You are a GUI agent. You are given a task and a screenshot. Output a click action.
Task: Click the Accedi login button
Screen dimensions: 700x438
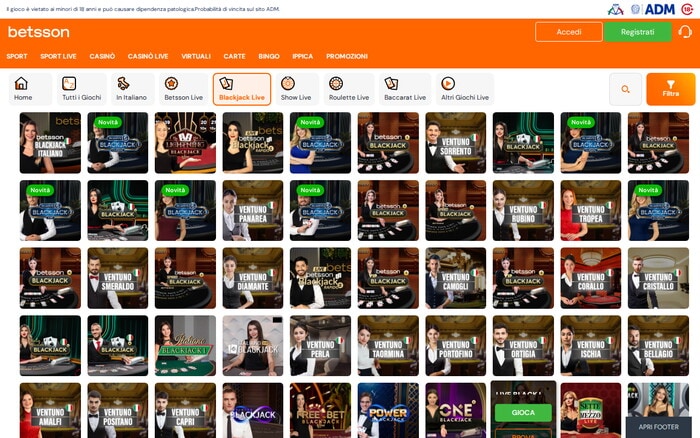pos(568,32)
